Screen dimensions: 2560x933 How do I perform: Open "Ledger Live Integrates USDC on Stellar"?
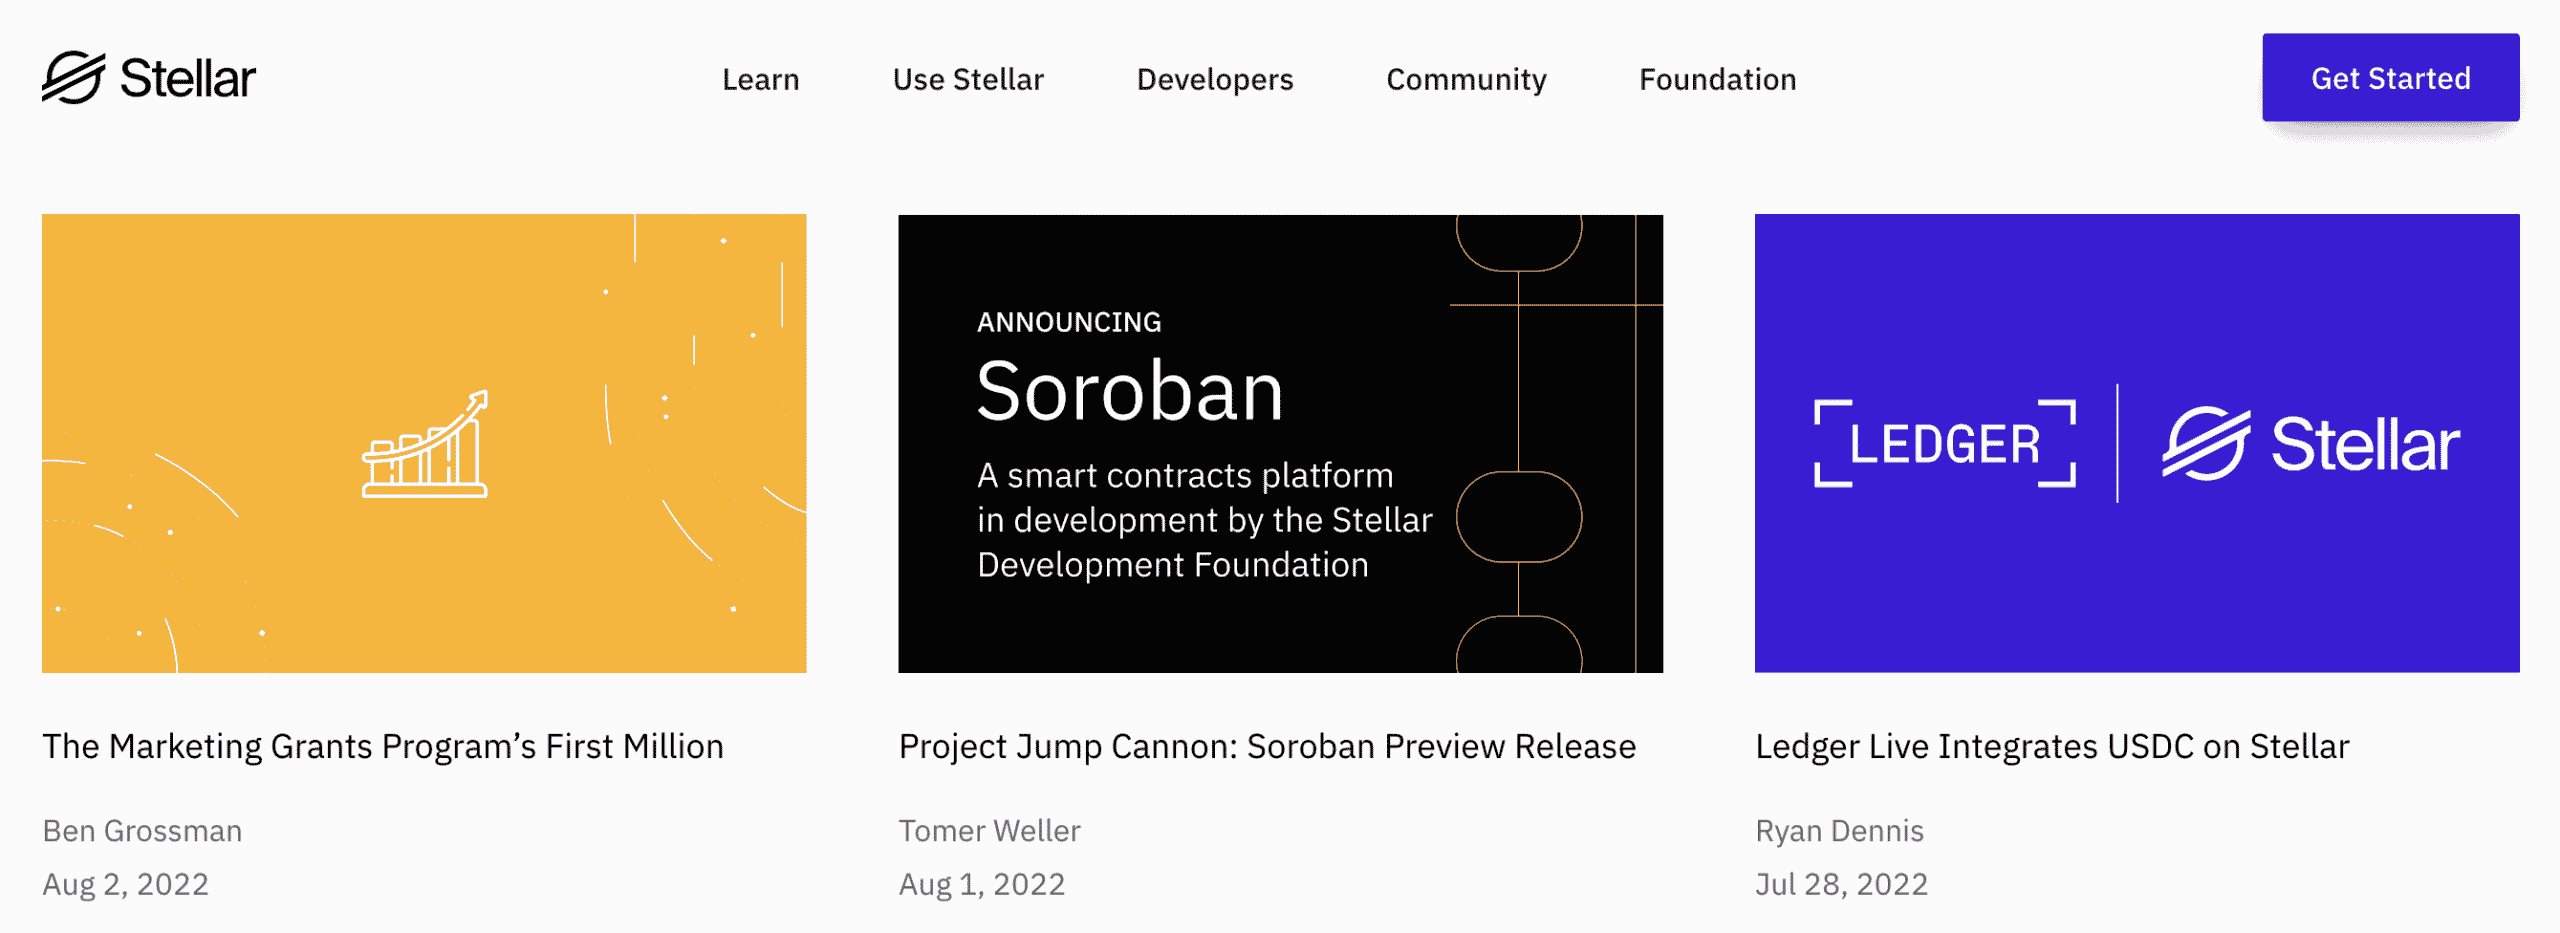(2052, 747)
